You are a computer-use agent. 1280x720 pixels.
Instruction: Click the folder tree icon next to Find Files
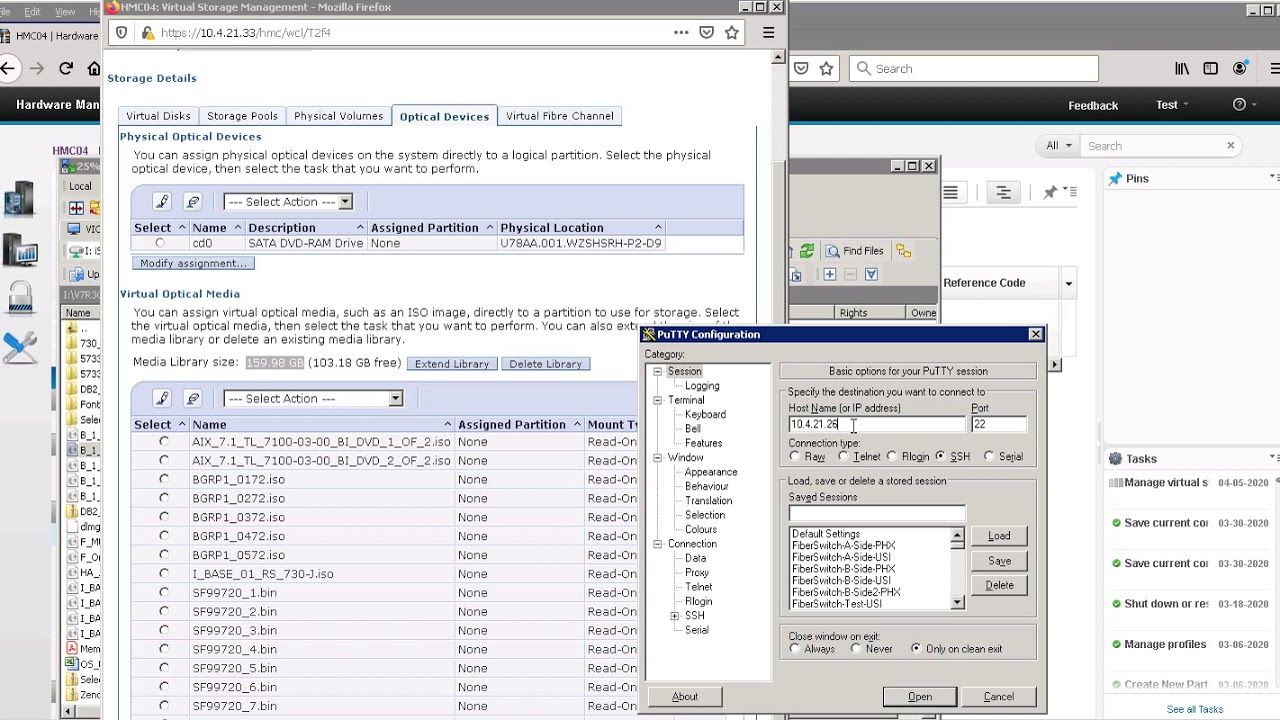(903, 251)
